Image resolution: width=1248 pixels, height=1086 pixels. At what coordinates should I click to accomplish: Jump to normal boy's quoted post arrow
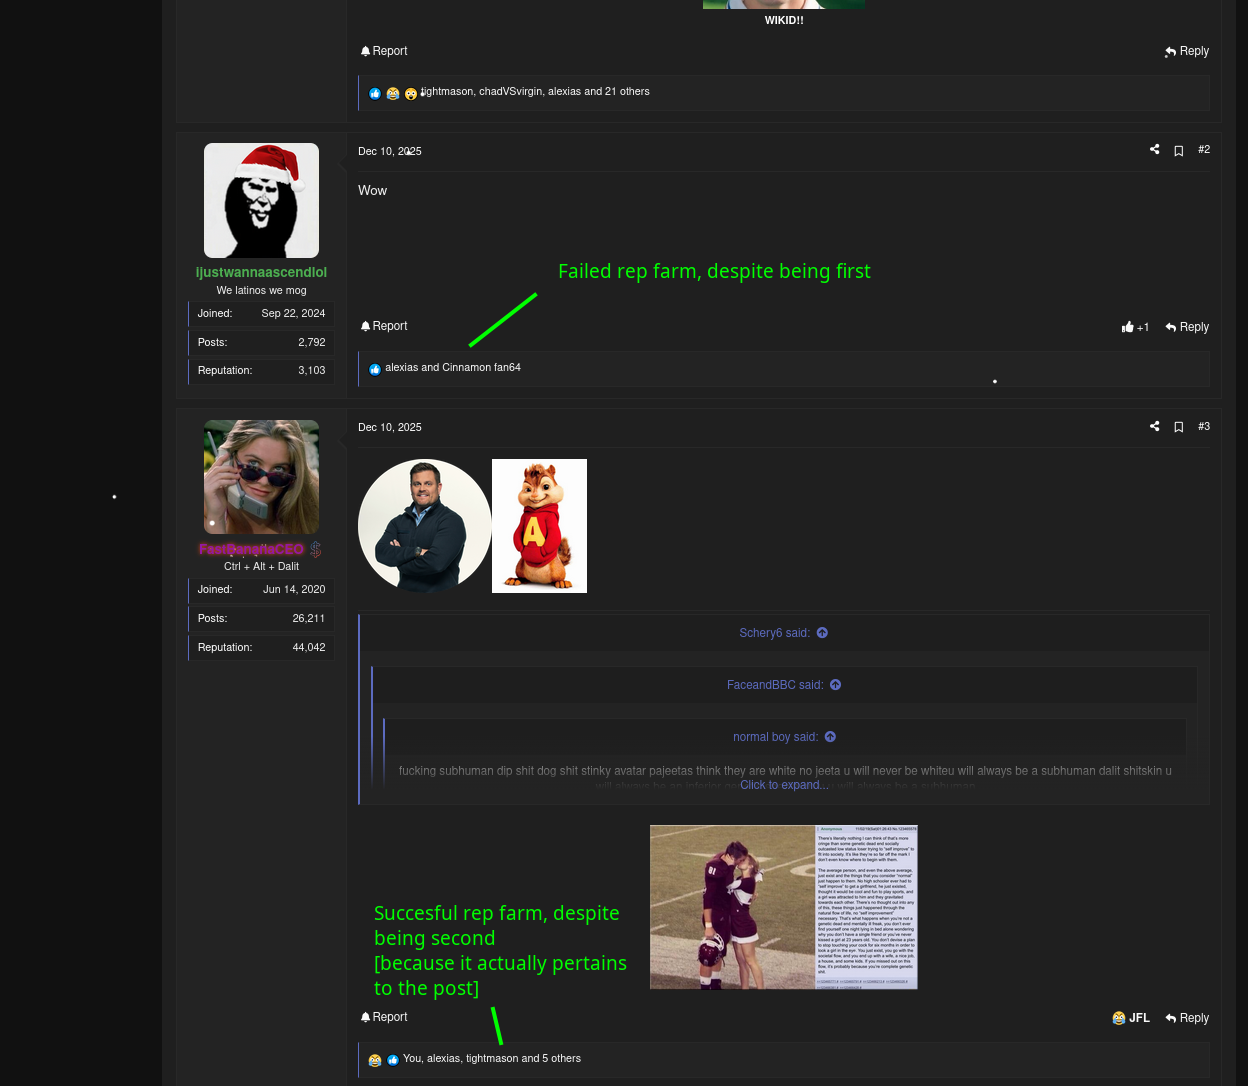tap(830, 737)
